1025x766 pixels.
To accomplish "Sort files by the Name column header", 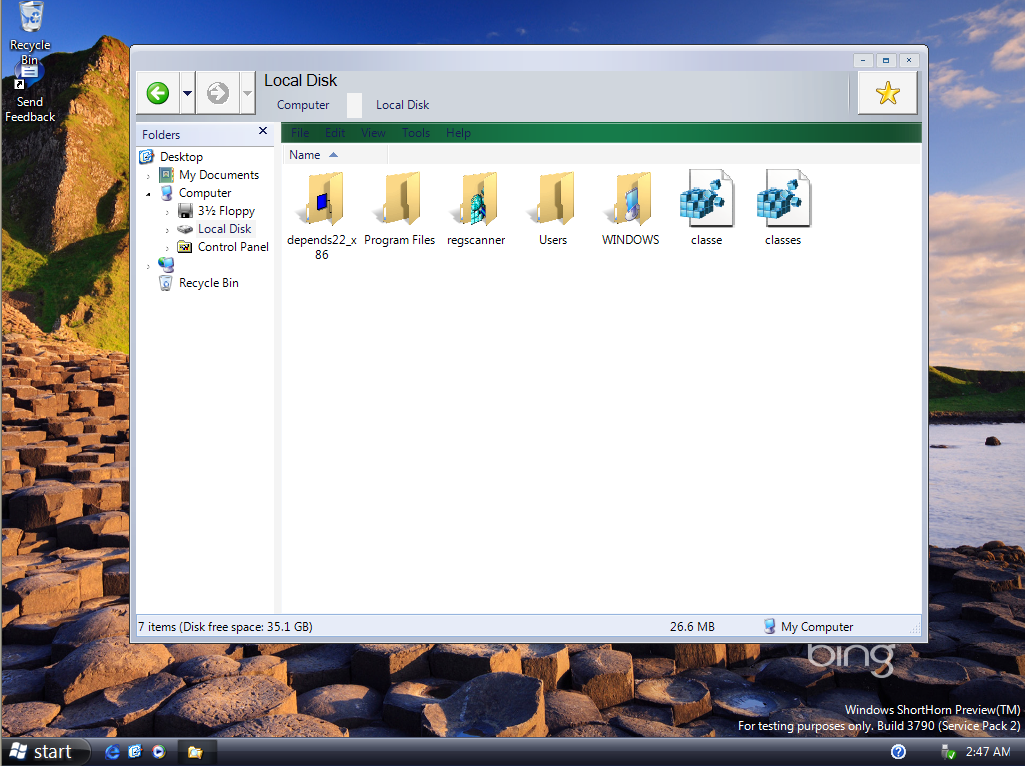I will coord(335,155).
